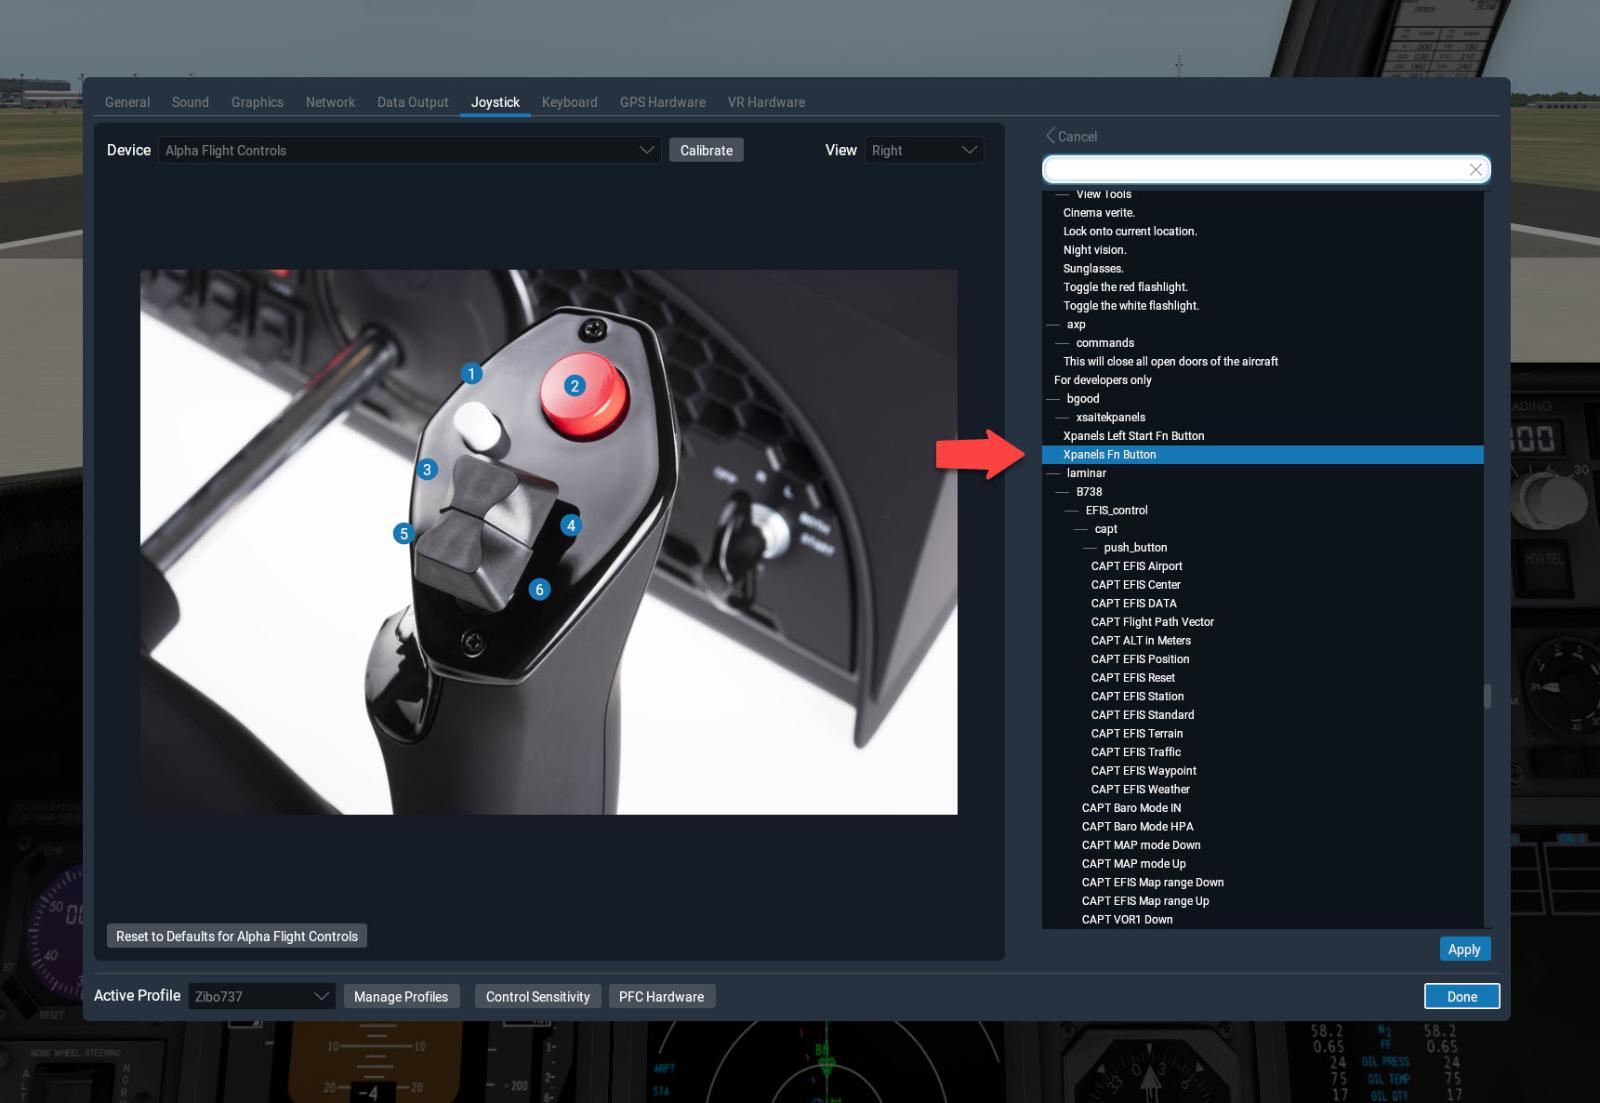This screenshot has width=1600, height=1103.
Task: Switch to the Graphics tab
Action: click(257, 102)
